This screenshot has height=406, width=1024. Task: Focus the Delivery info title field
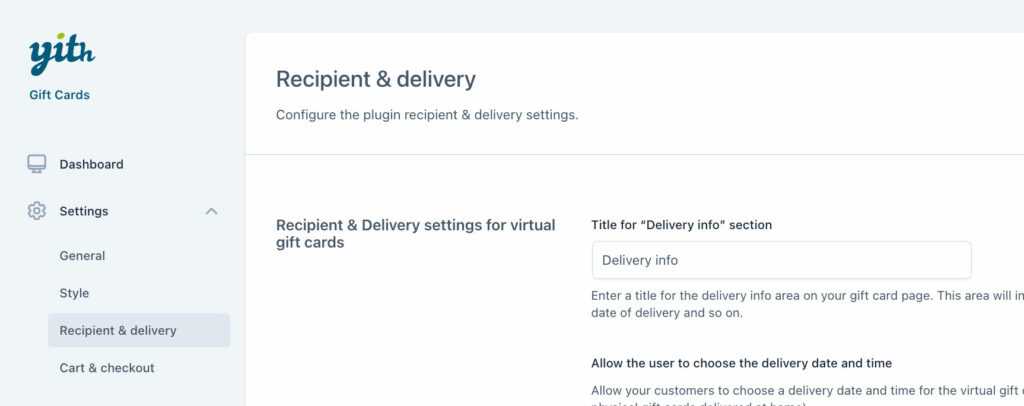(782, 260)
